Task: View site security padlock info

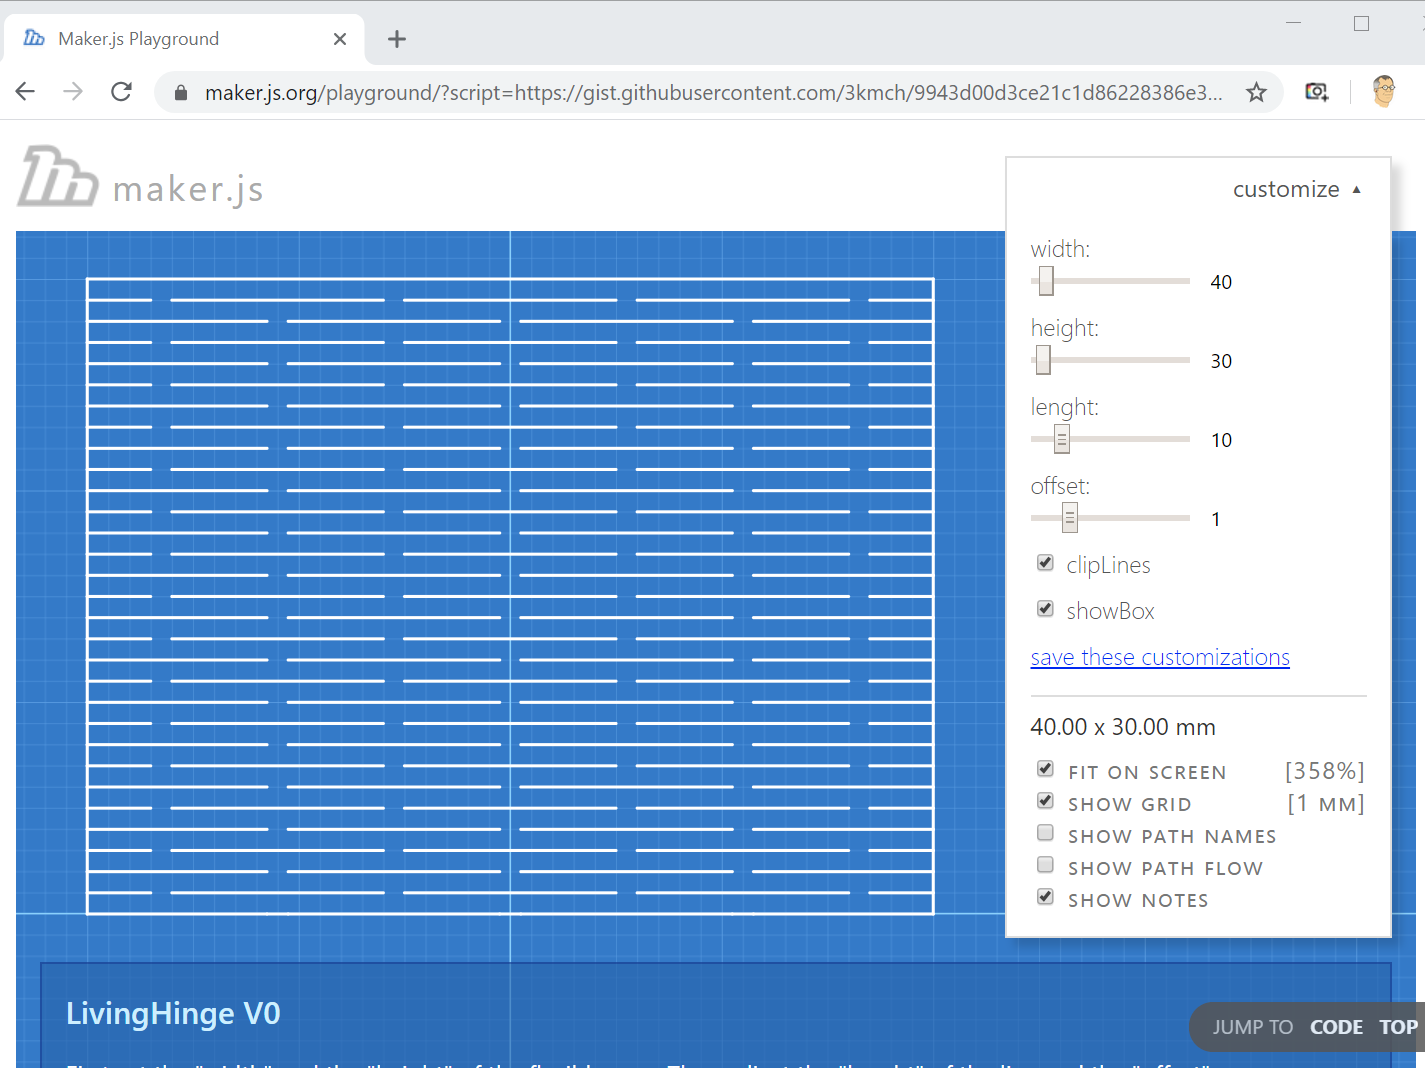Action: pos(181,93)
